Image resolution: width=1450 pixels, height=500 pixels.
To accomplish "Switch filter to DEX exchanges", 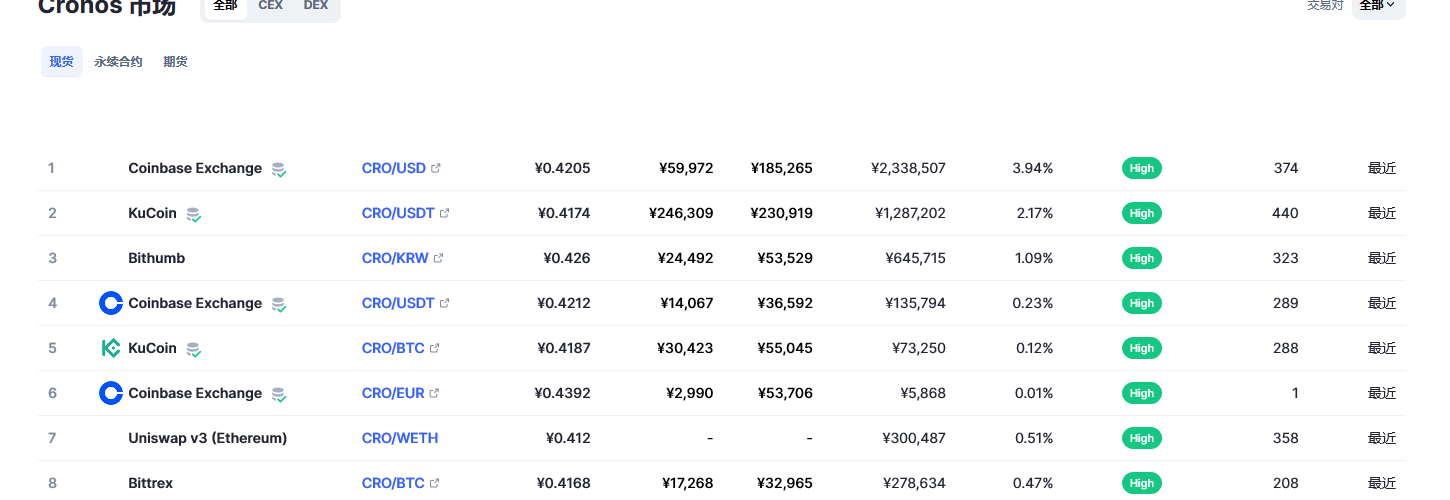I will click(x=316, y=6).
